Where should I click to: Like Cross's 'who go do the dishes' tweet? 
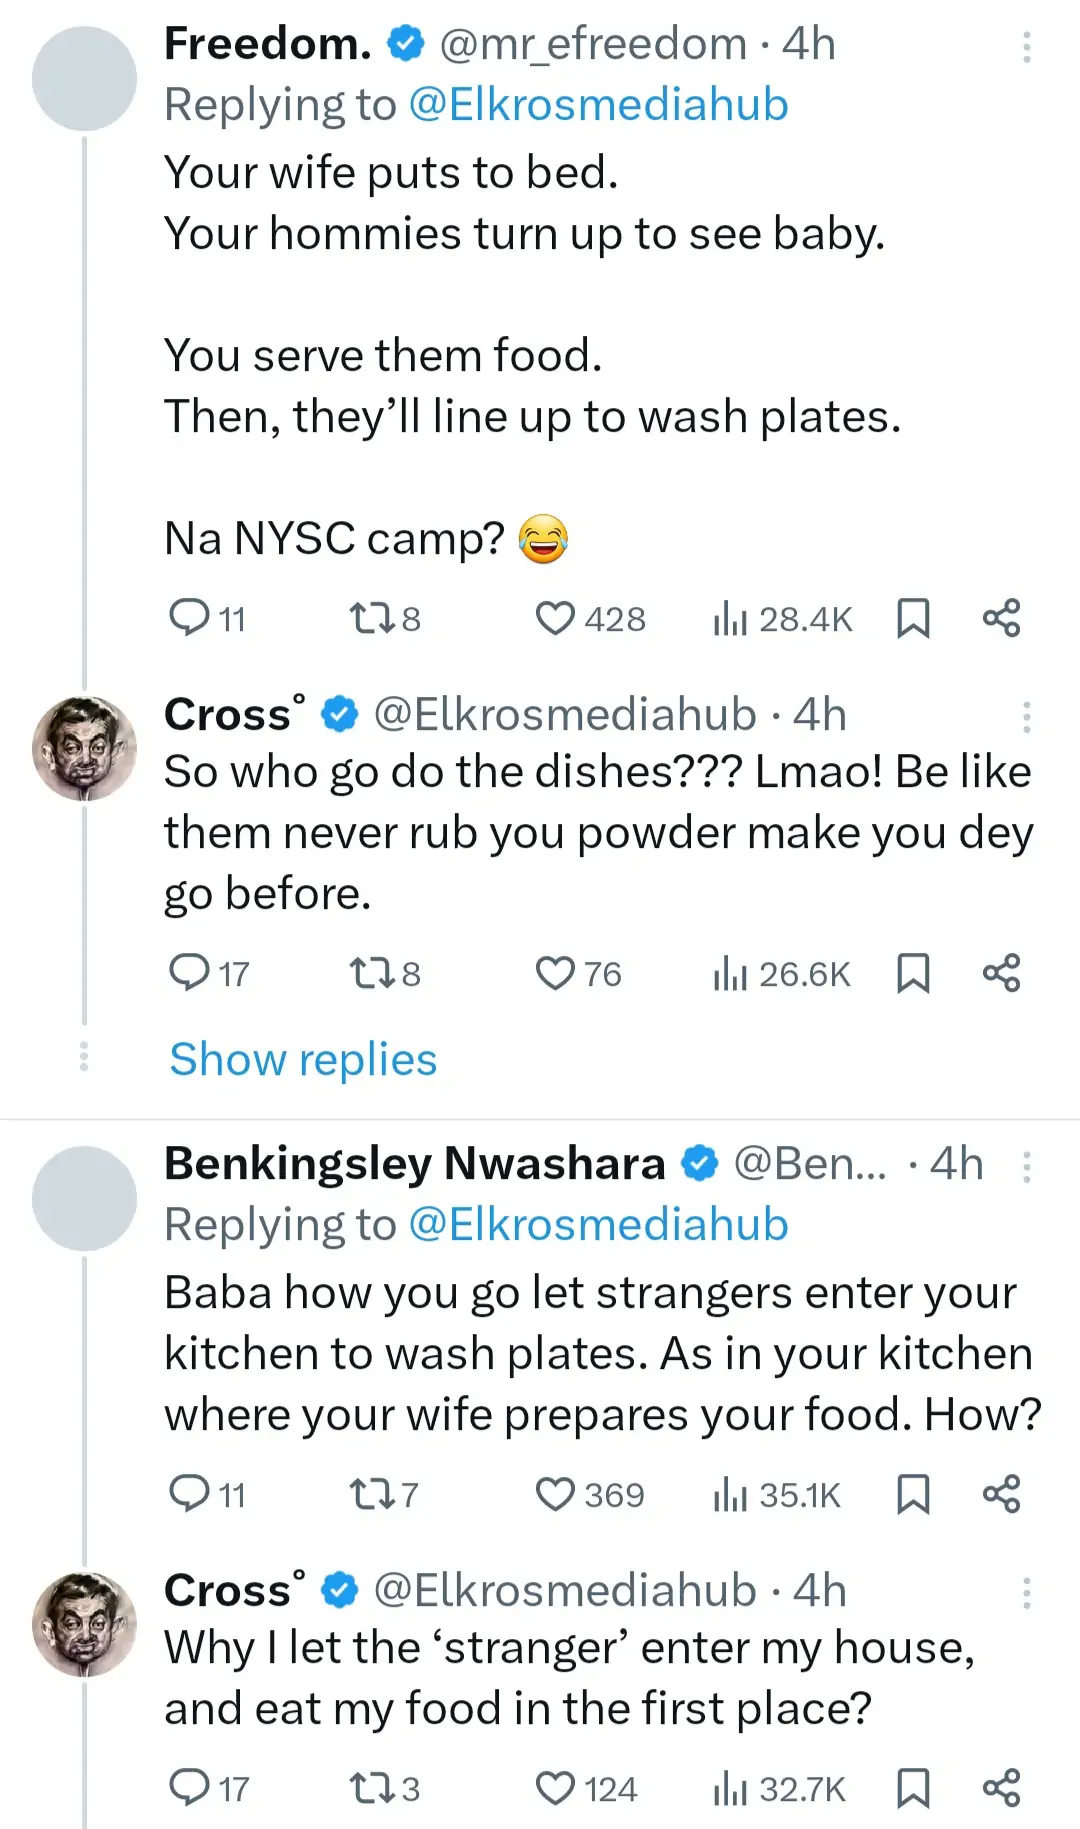coord(555,973)
